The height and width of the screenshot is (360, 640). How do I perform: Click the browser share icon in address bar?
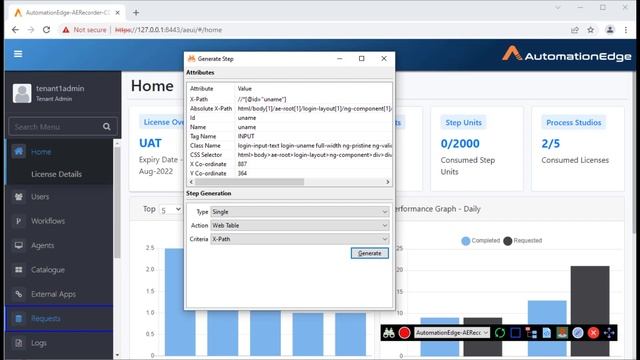(575, 30)
